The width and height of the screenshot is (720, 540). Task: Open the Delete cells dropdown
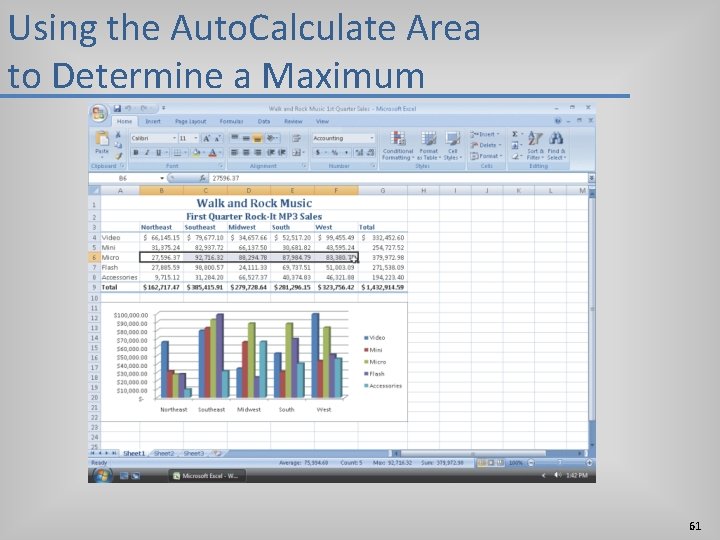[x=486, y=145]
